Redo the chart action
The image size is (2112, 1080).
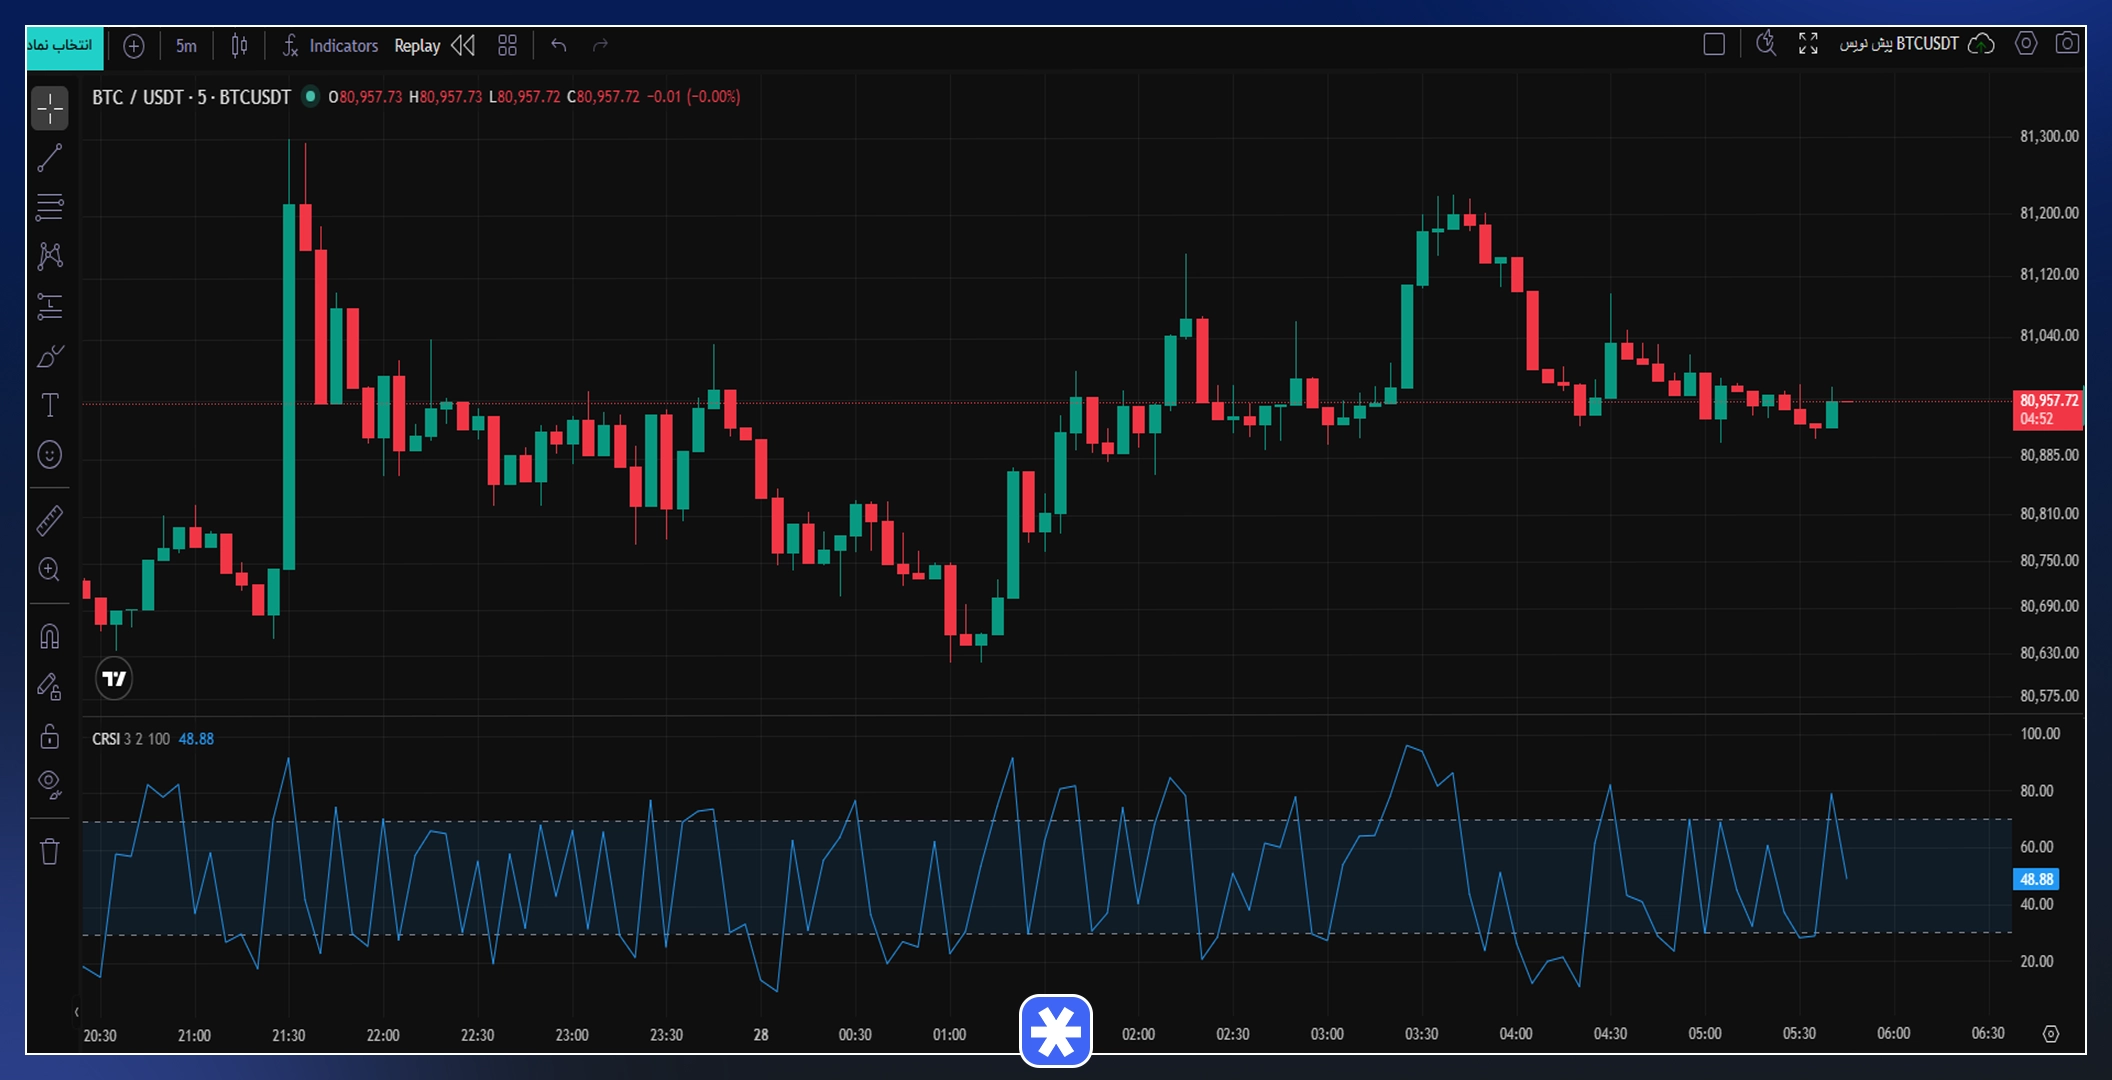point(600,46)
